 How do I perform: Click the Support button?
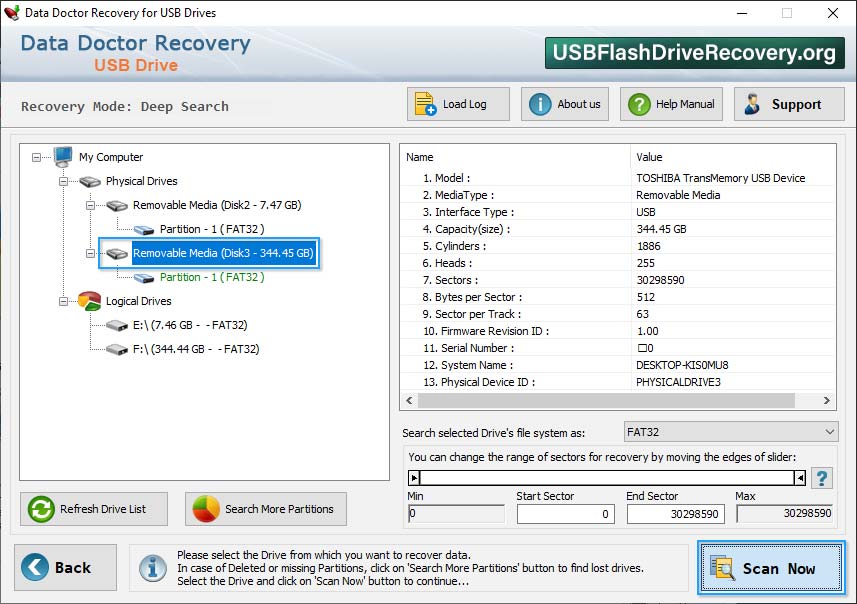[x=789, y=104]
